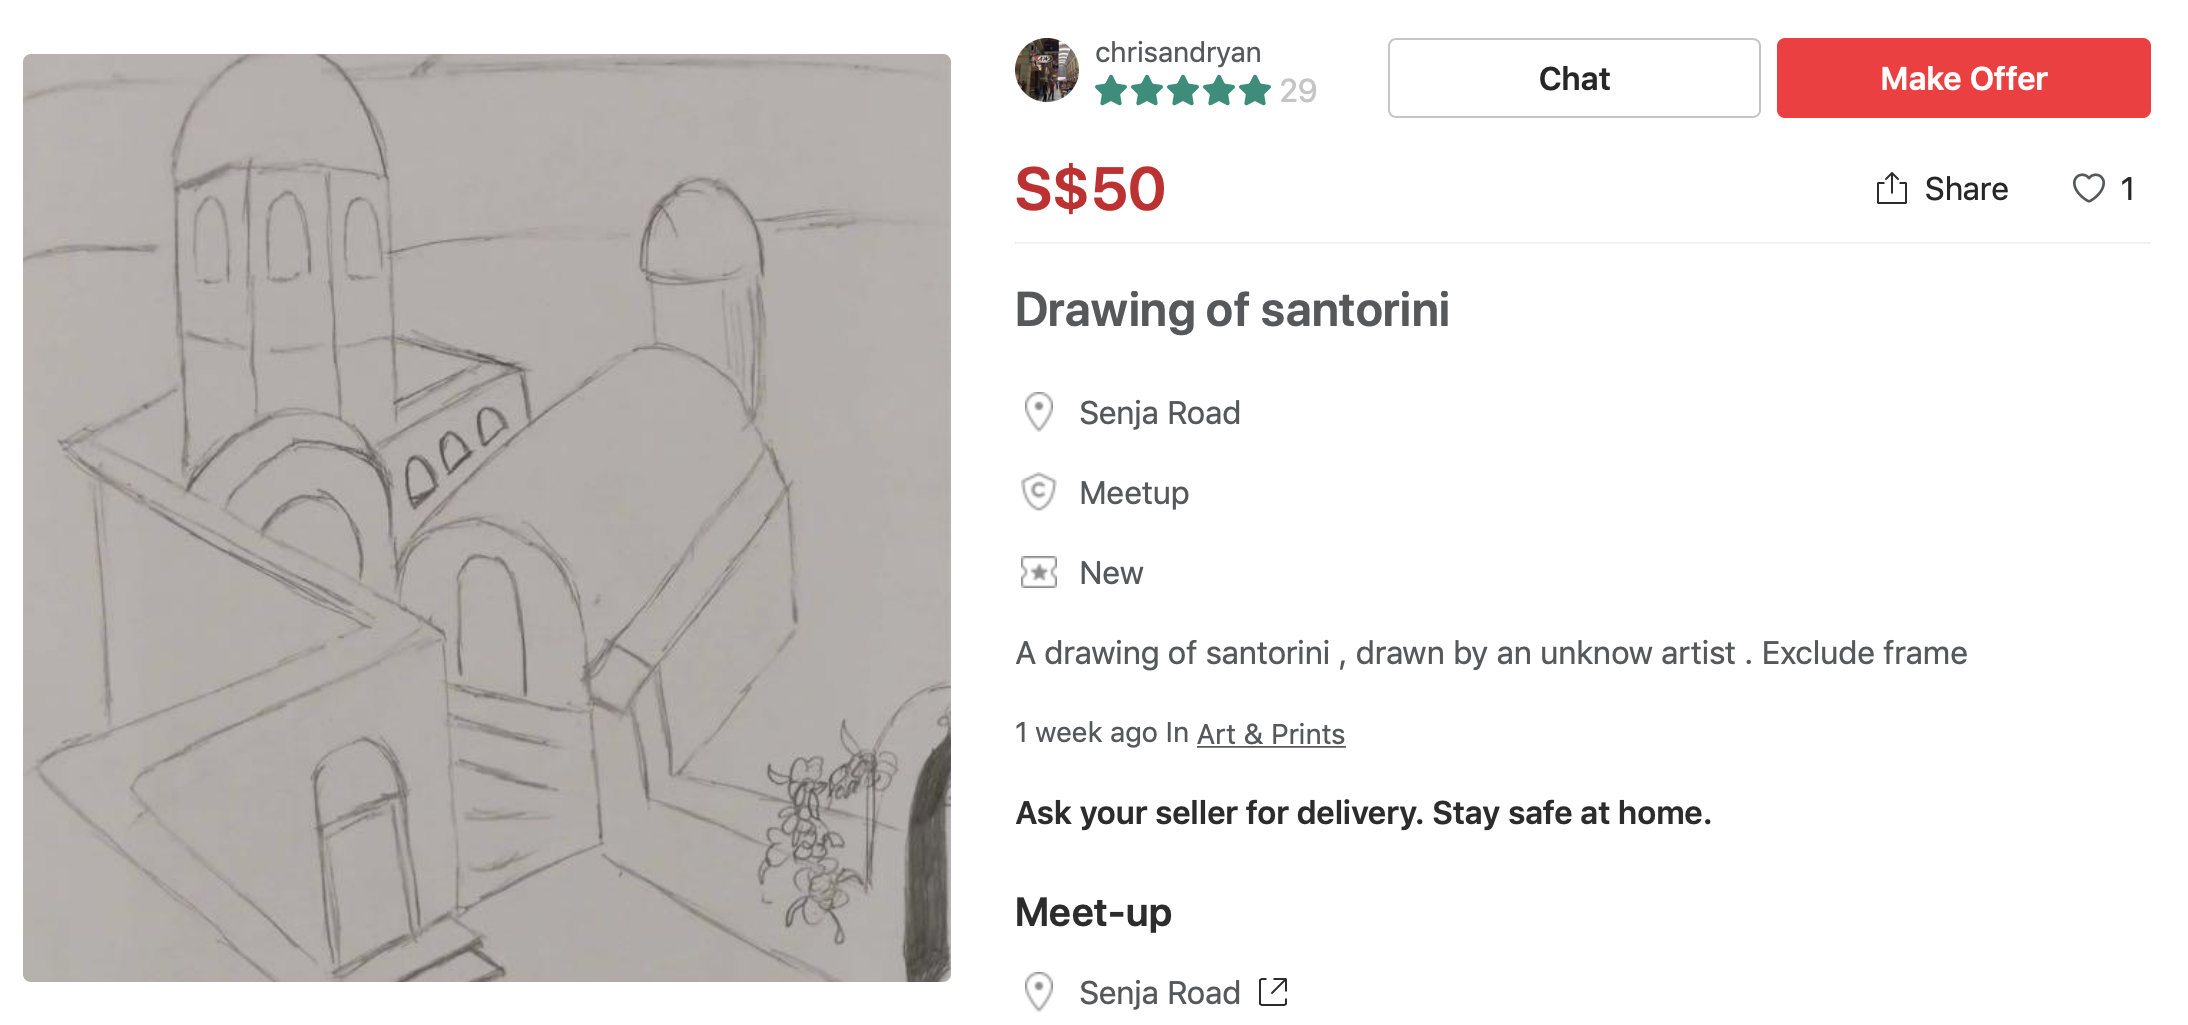Like the listing with the heart icon
Screen dimensions: 2188x1025
click(x=2088, y=188)
